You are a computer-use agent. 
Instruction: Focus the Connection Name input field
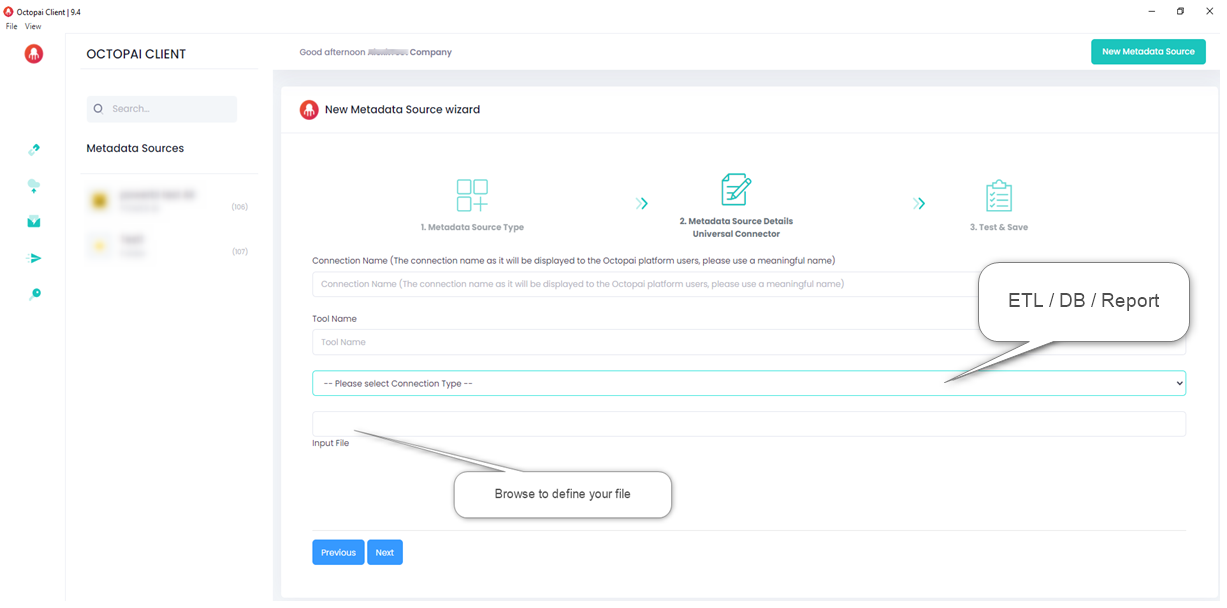tap(640, 284)
